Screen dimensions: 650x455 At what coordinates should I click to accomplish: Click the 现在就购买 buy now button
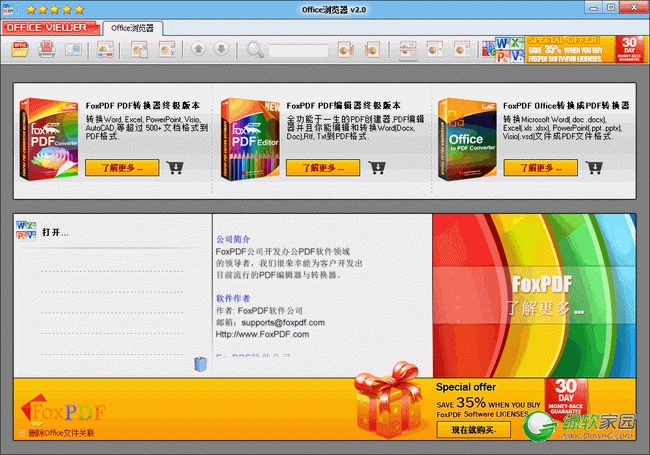point(474,429)
